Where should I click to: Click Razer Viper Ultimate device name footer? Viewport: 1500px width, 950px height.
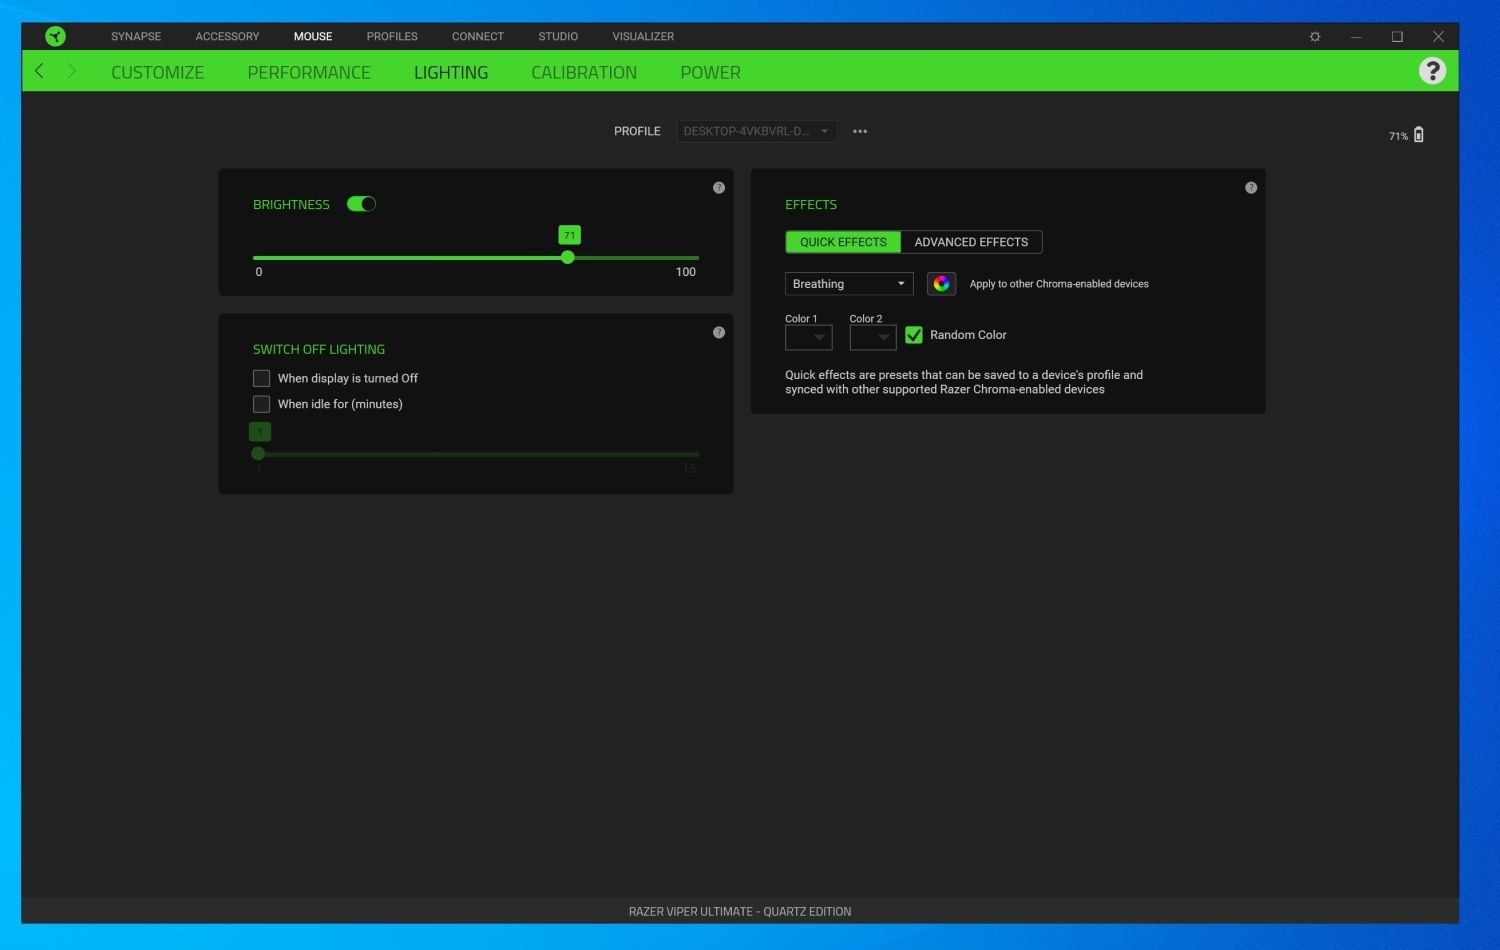point(740,912)
